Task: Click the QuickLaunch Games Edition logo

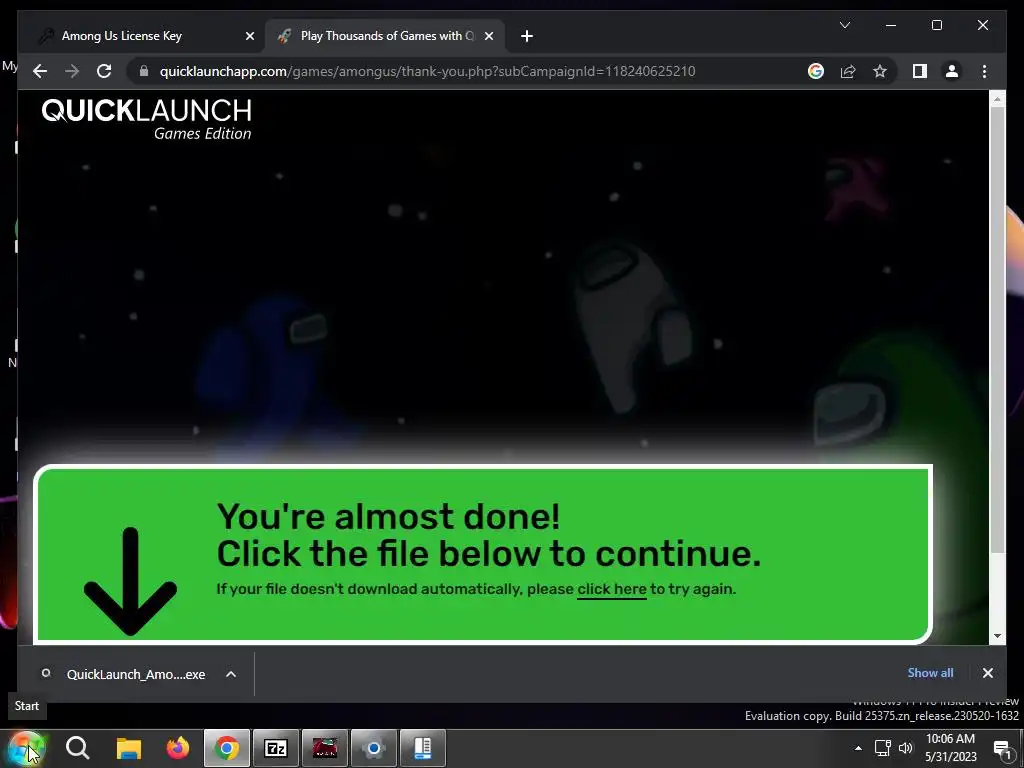Action: pyautogui.click(x=146, y=119)
